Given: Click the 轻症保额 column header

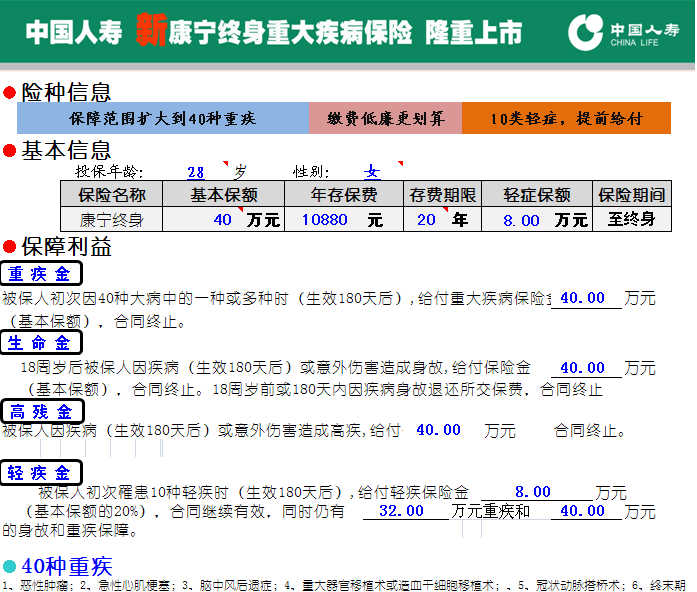Looking at the screenshot, I should click(537, 194).
